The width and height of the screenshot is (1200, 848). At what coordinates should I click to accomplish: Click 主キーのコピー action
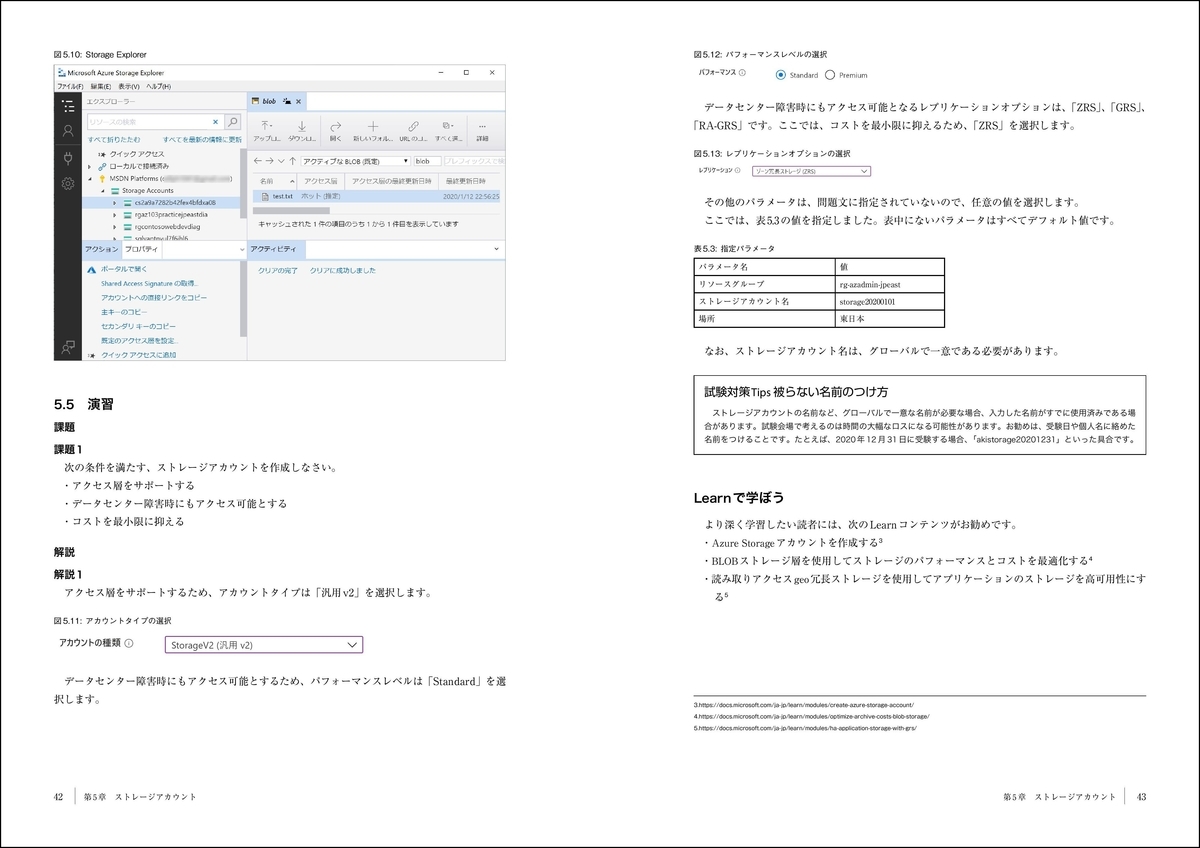pyautogui.click(x=124, y=312)
